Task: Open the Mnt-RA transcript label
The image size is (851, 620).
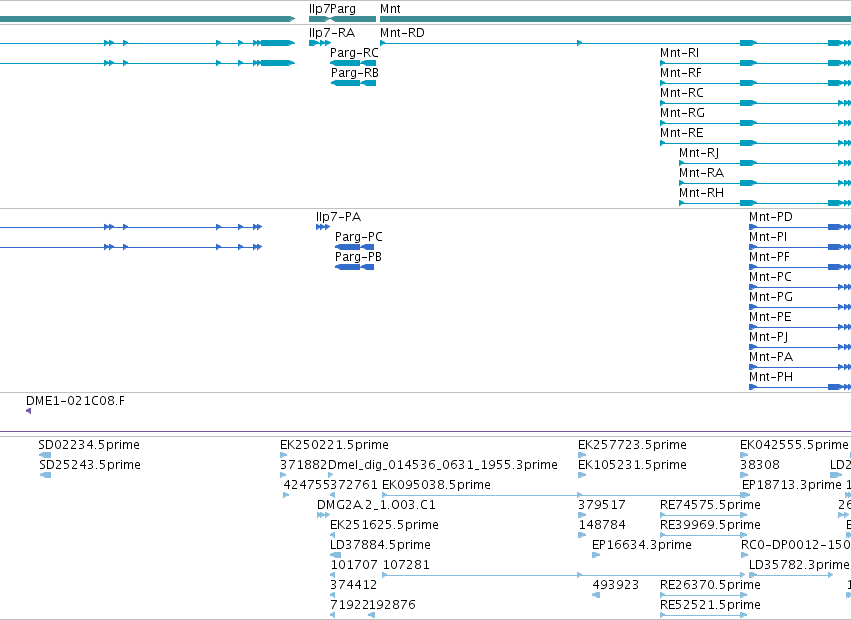Action: [701, 173]
